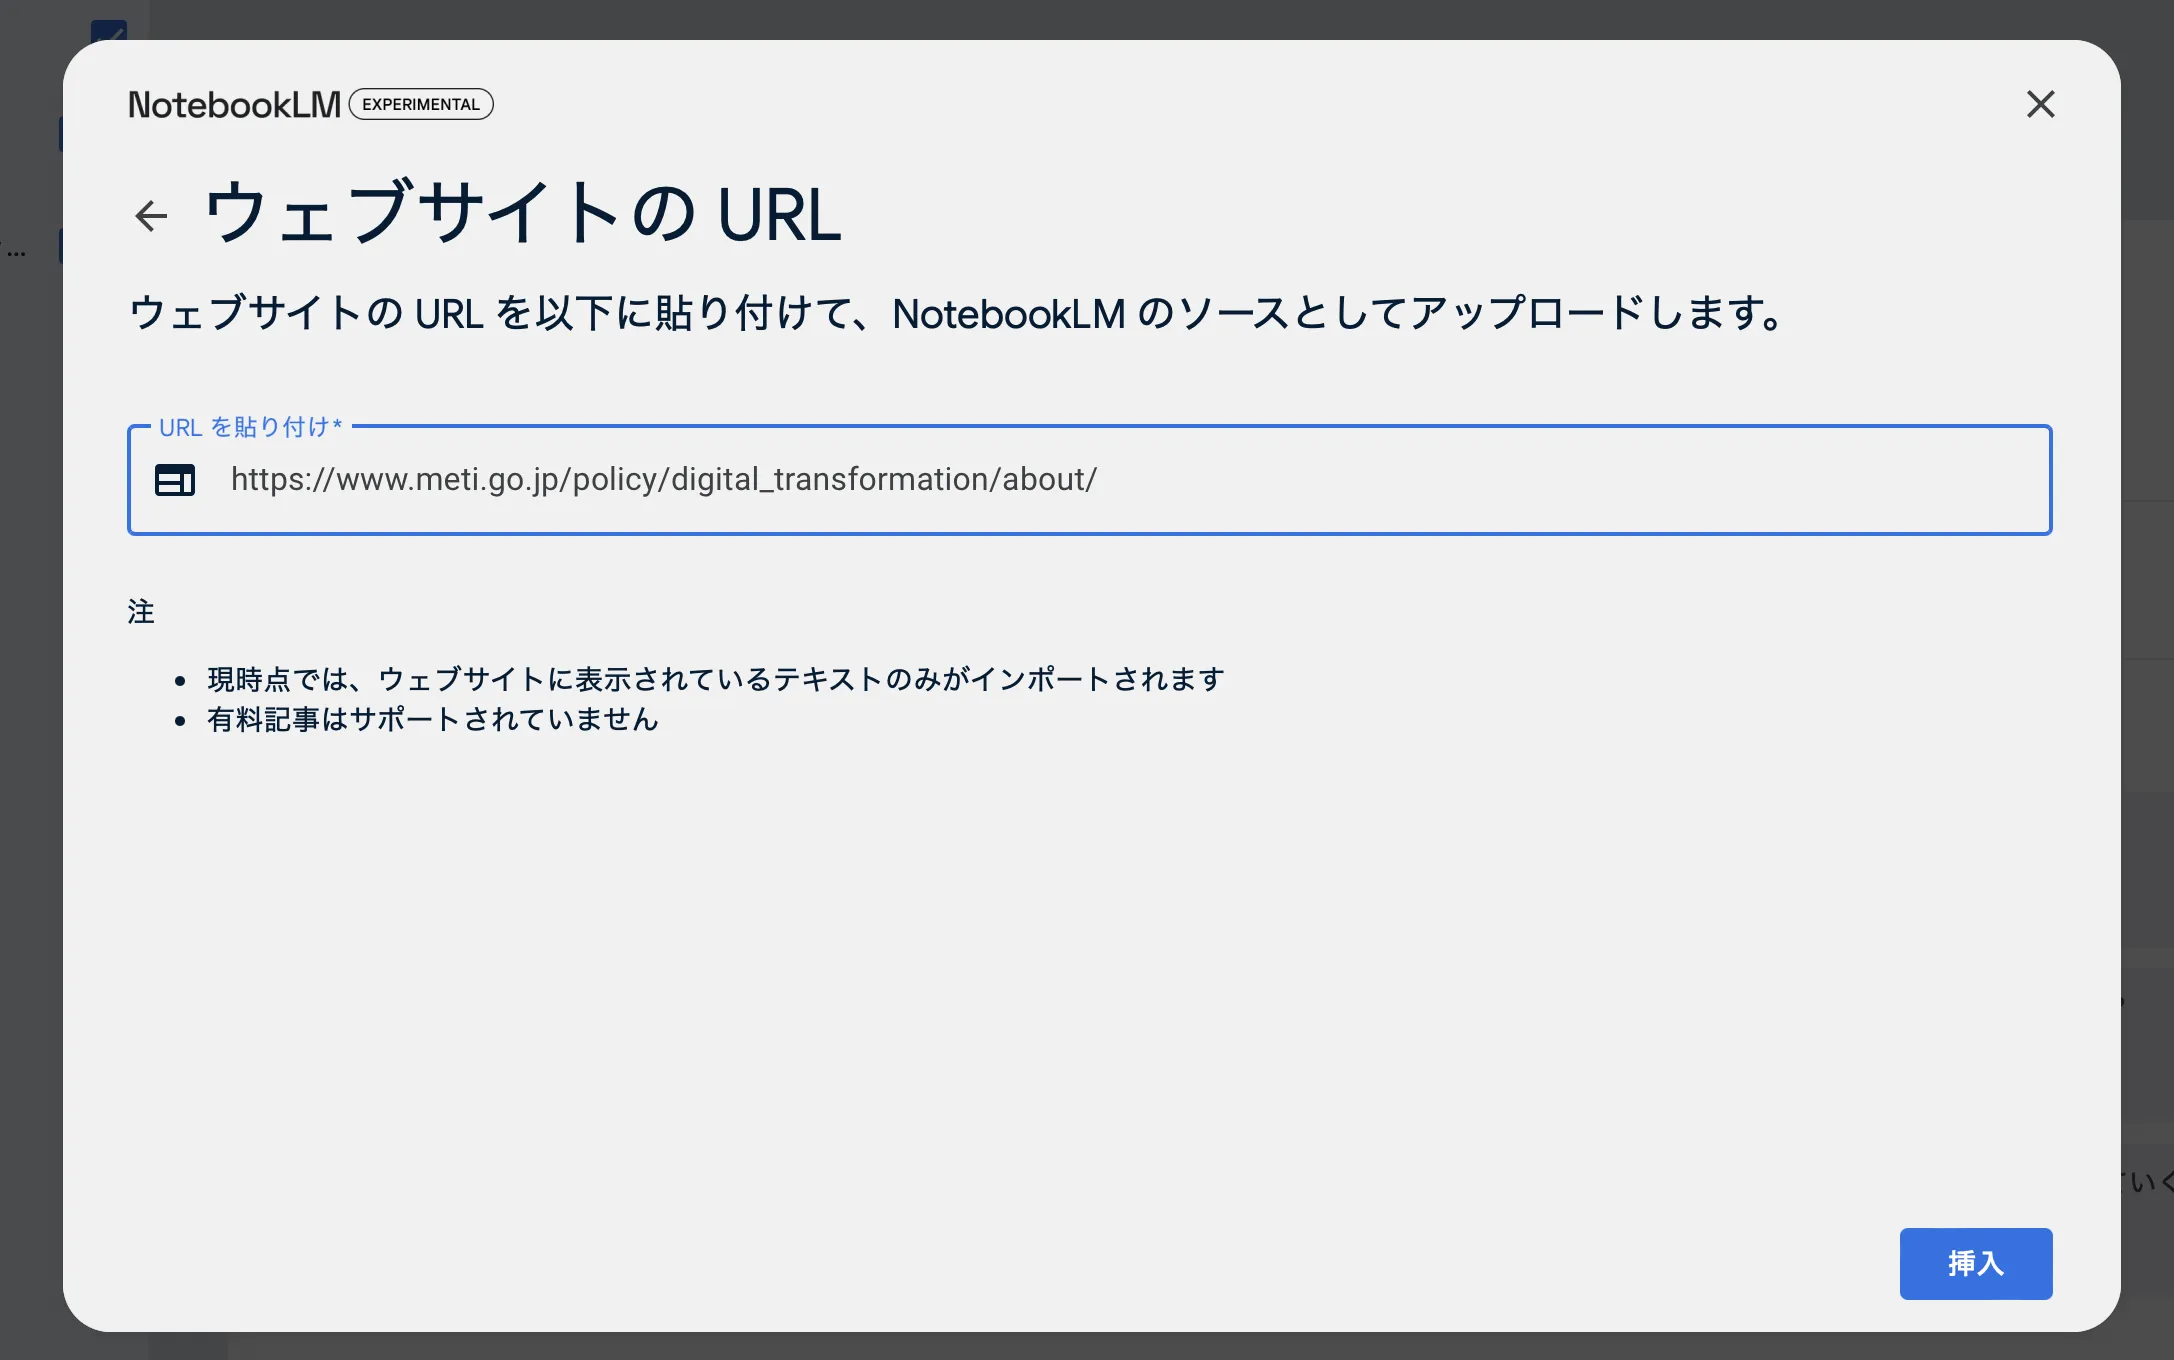Screen dimensions: 2174x1360
Task: Click the description text mentioning NotebookLM のソース
Action: click(957, 313)
